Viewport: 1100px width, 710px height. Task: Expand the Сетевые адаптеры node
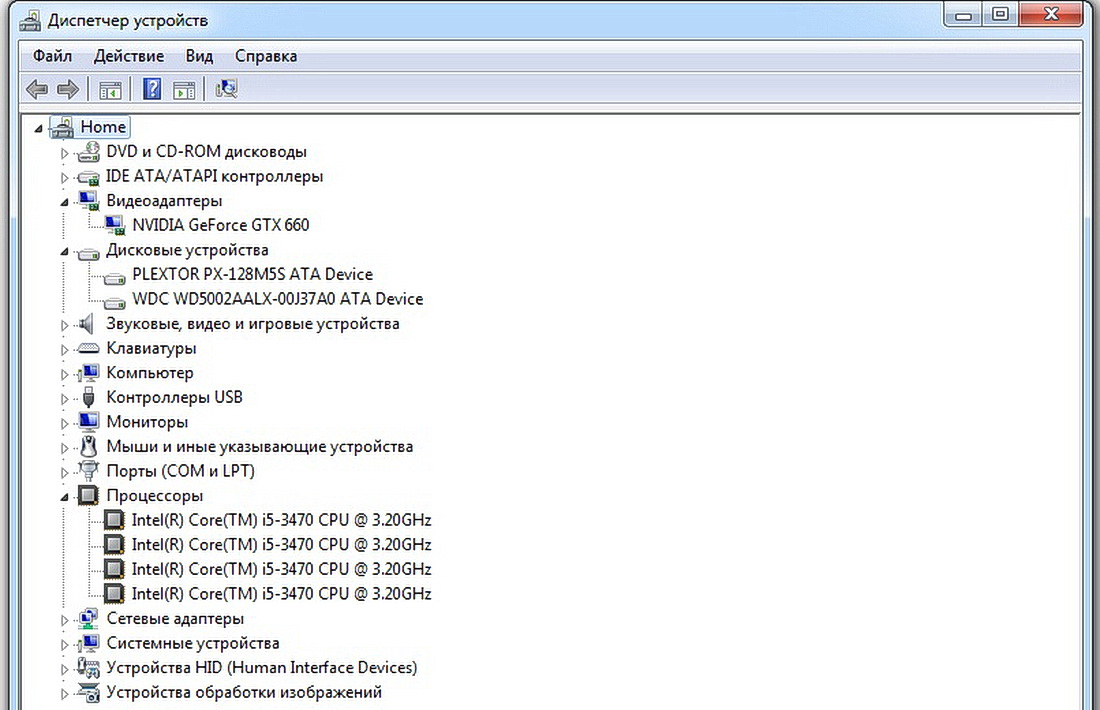(x=65, y=619)
